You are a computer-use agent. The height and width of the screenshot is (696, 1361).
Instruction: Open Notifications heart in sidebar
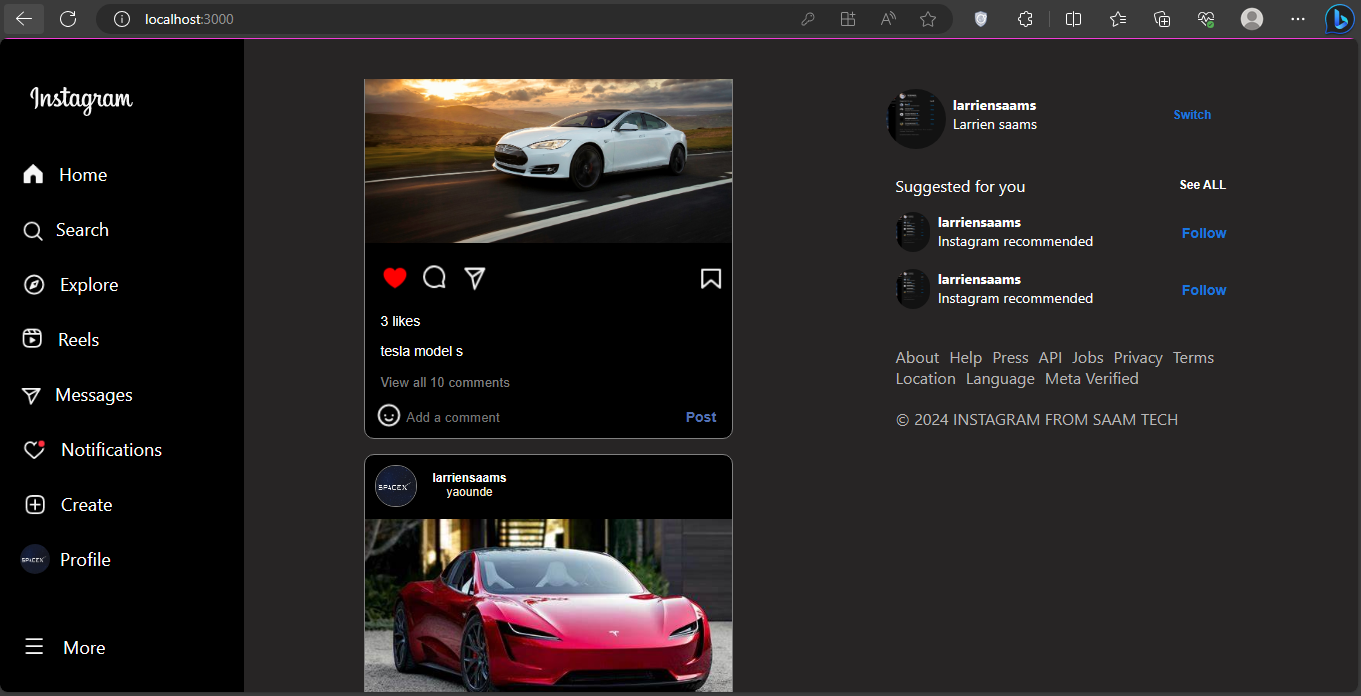tap(91, 450)
